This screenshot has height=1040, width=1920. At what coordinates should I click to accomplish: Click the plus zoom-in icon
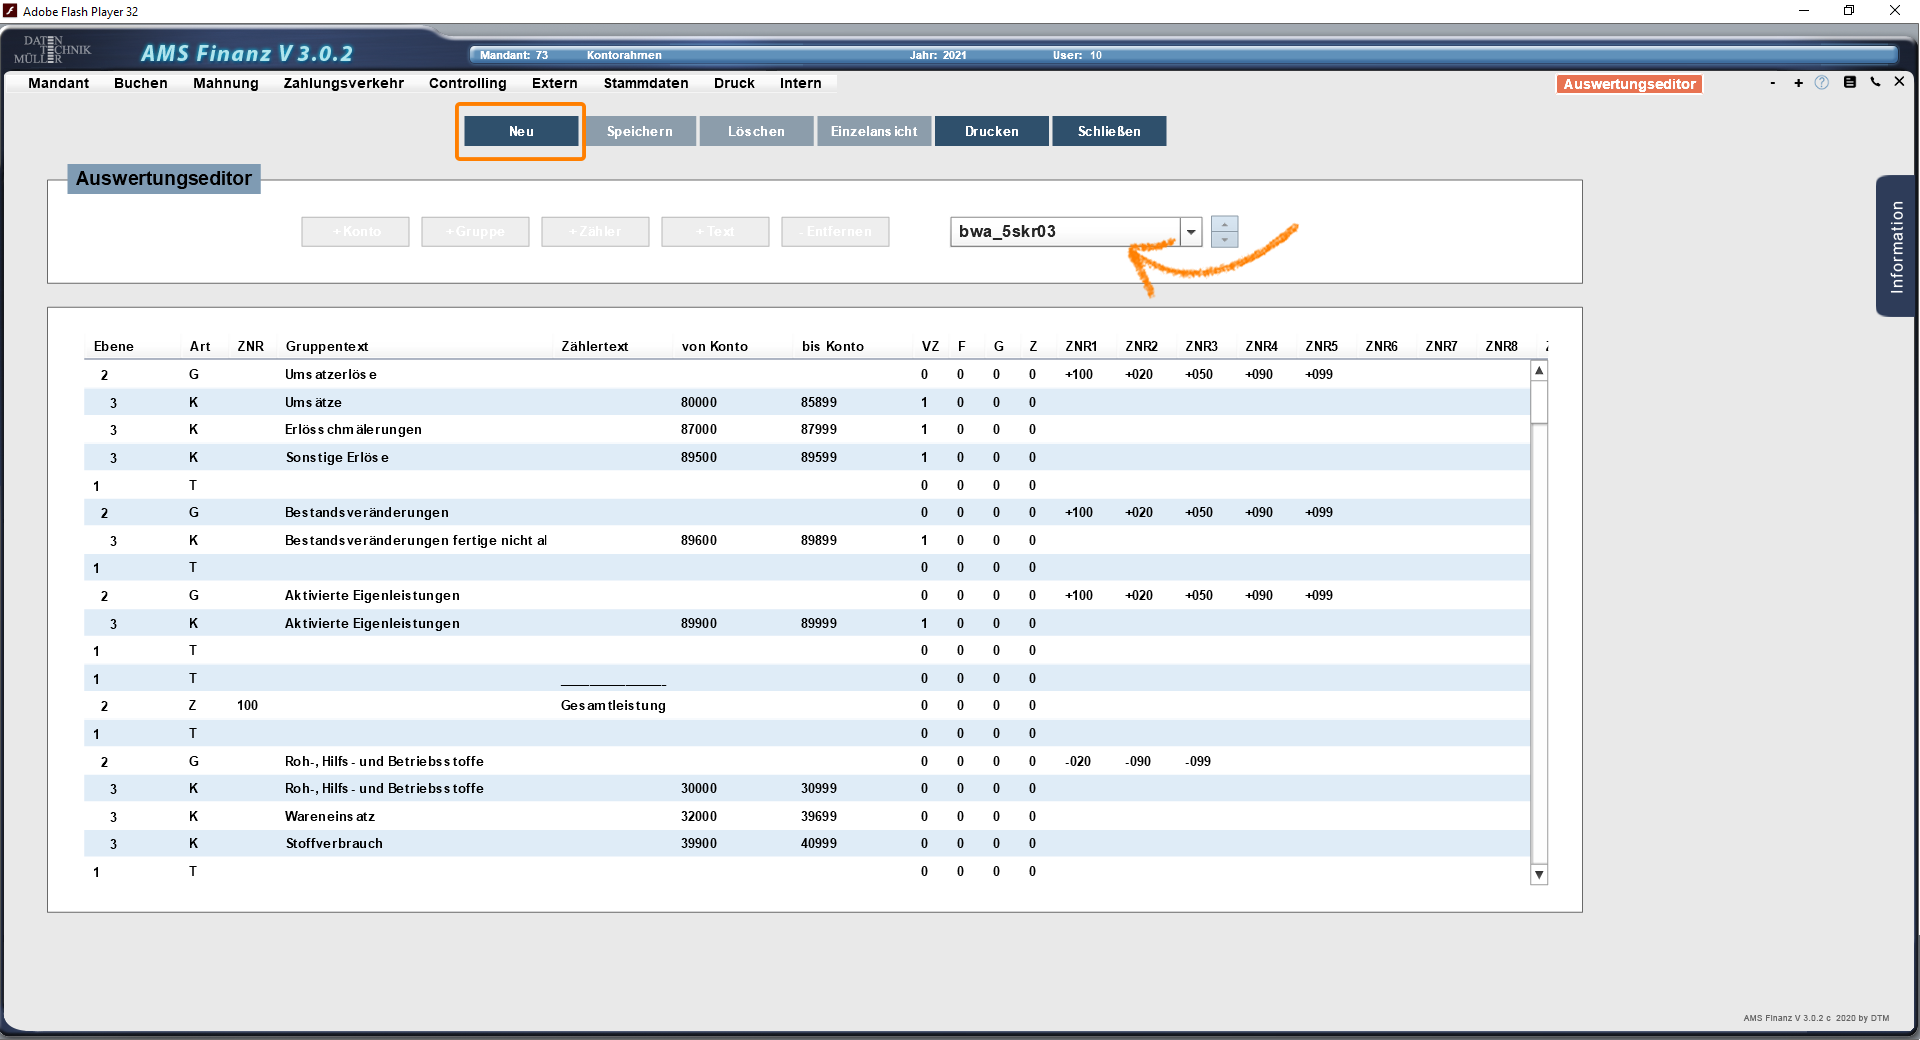1798,83
